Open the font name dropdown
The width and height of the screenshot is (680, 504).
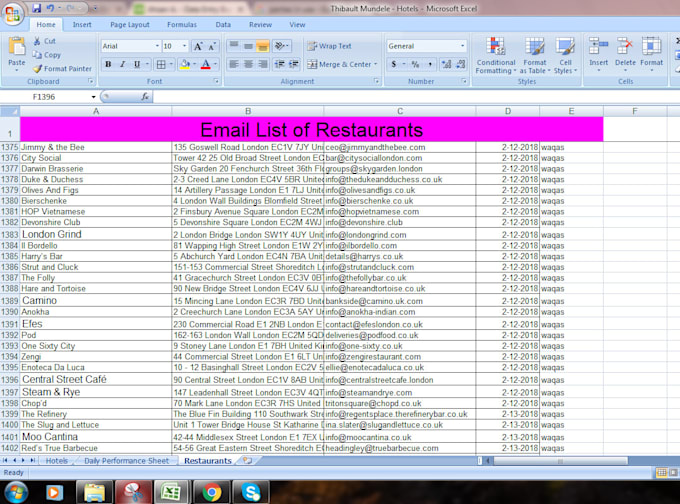tap(157, 46)
